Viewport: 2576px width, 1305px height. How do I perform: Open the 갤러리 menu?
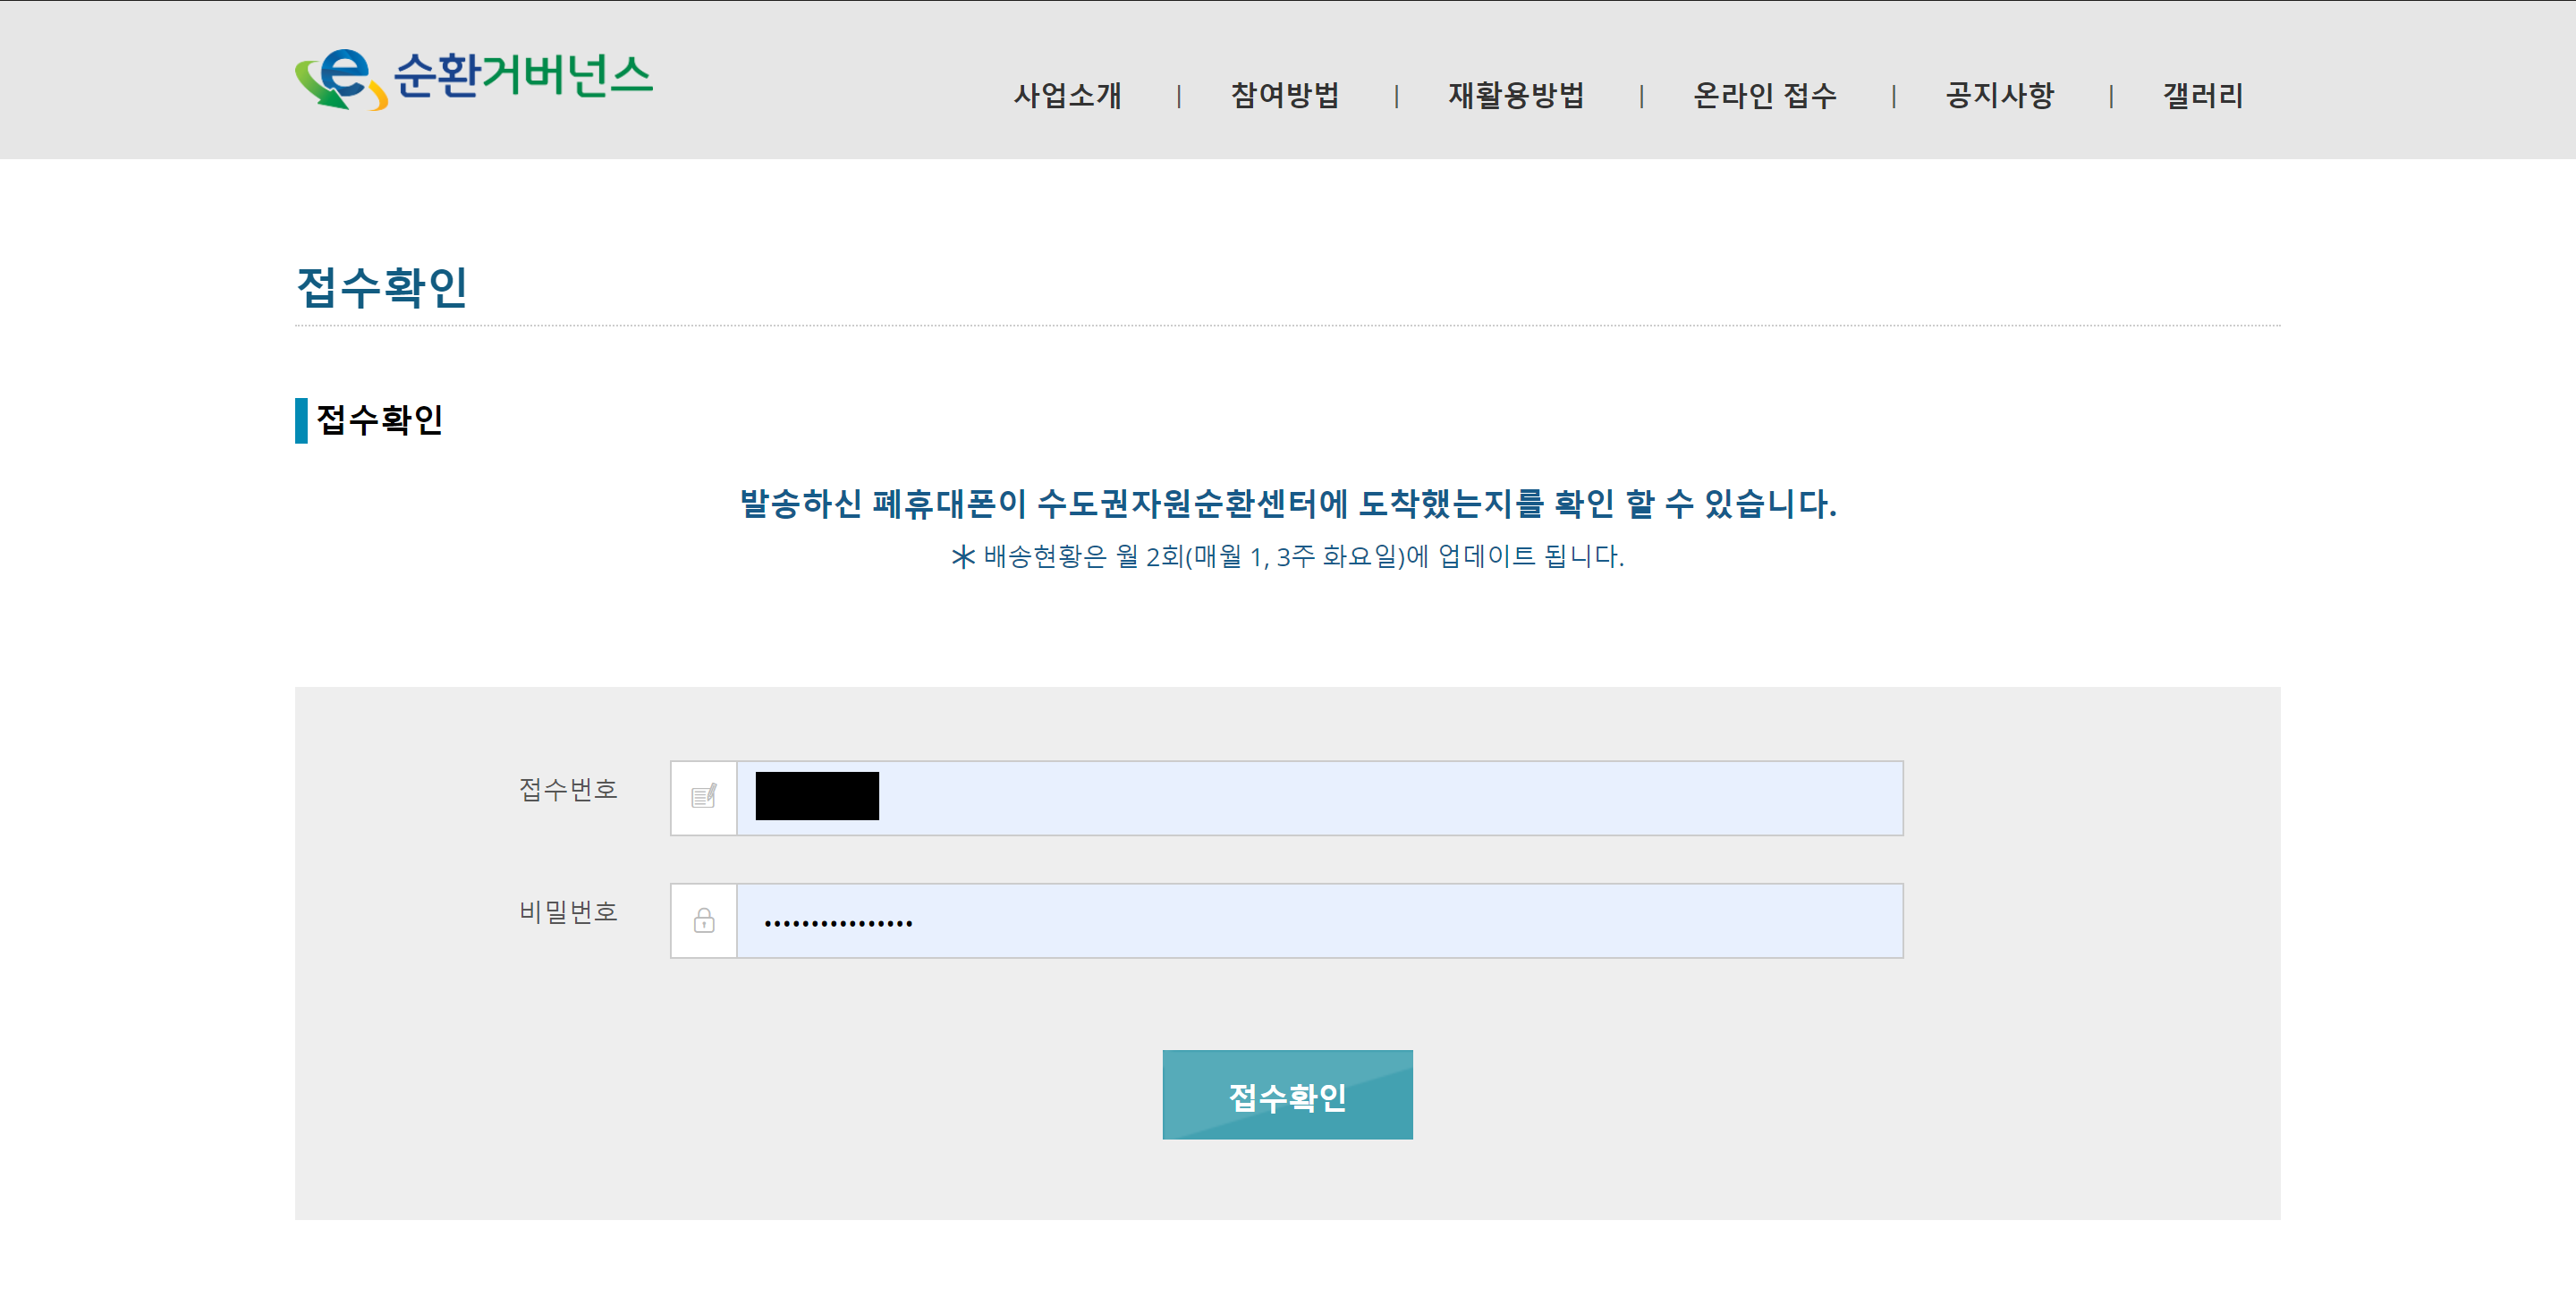[x=2203, y=96]
